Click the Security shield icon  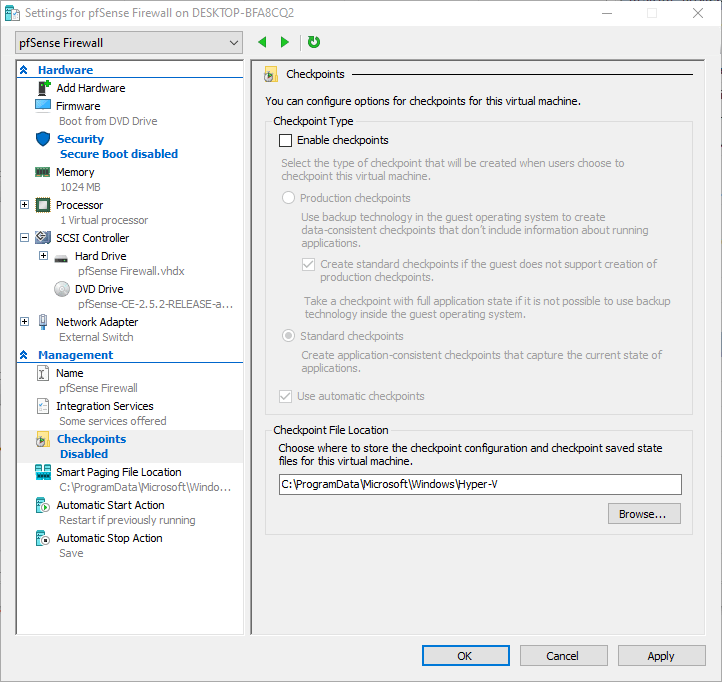[x=43, y=139]
